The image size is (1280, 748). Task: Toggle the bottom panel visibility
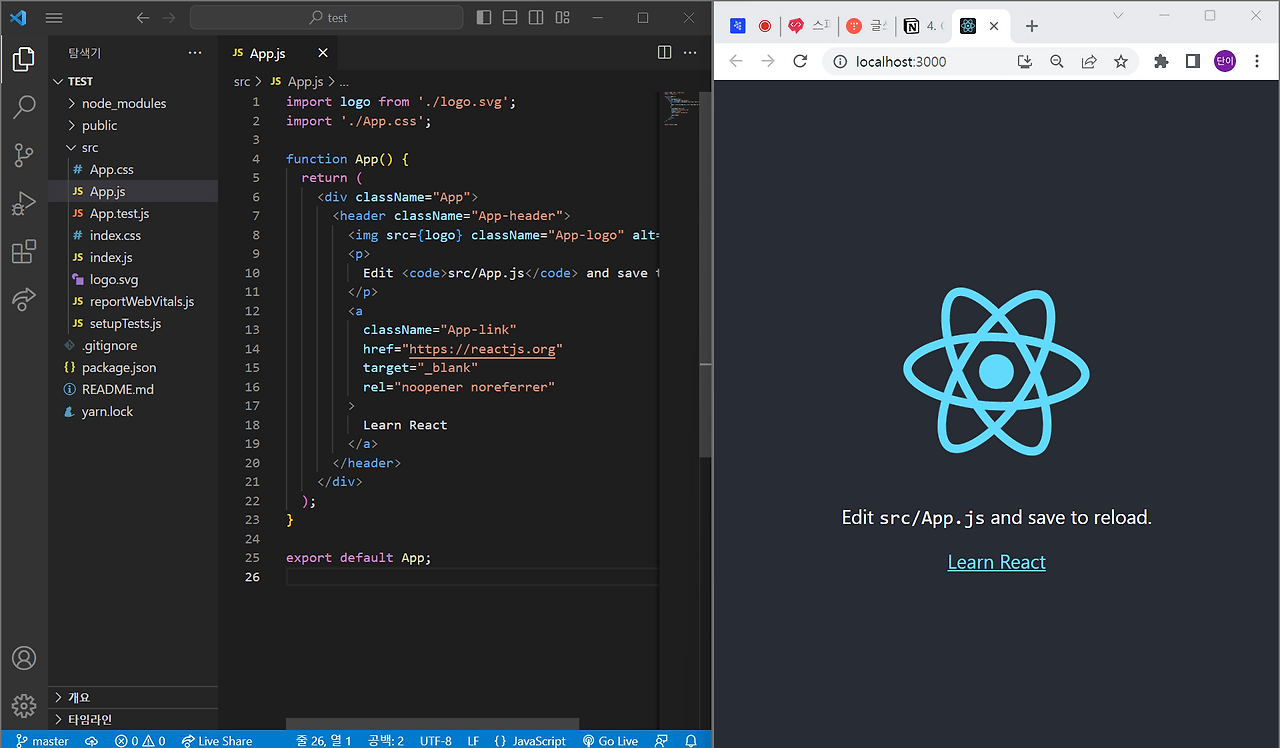509,17
